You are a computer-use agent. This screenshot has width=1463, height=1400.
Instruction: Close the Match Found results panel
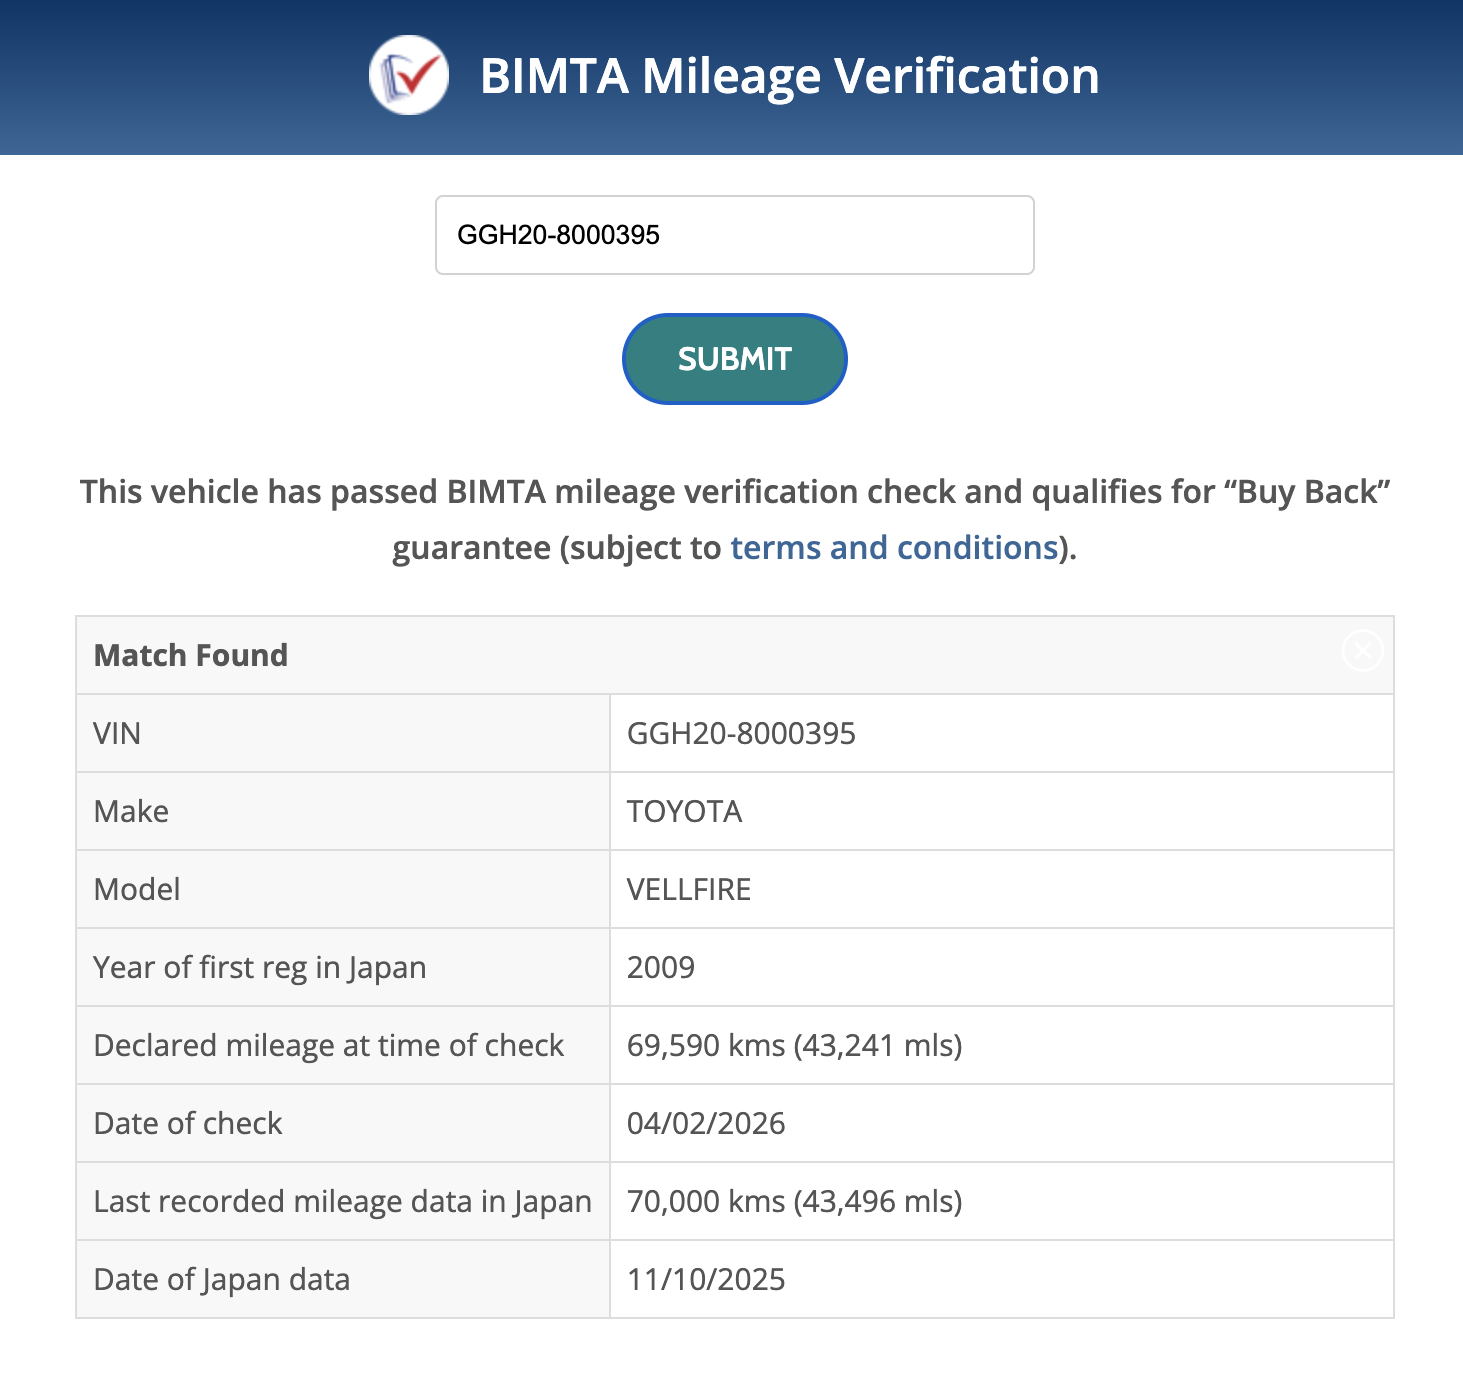coord(1362,651)
